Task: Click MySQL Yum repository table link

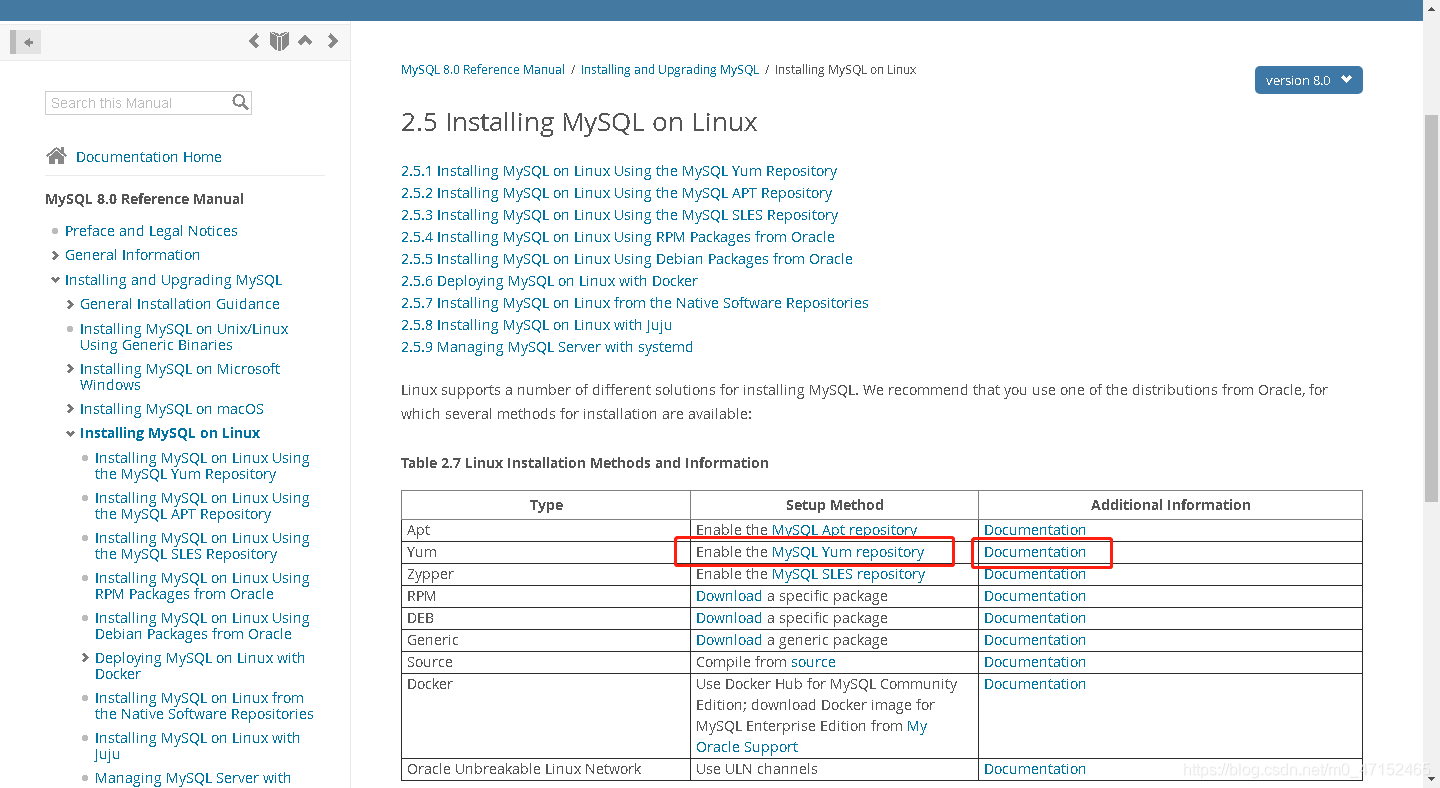Action: click(848, 552)
